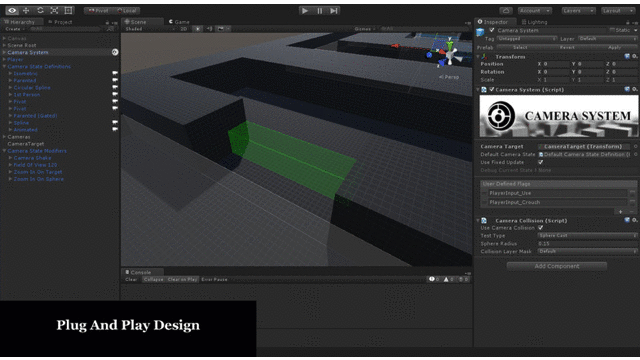Image resolution: width=640 pixels, height=360 pixels.
Task: Open the Test Type dropdown
Action: pyautogui.click(x=587, y=236)
